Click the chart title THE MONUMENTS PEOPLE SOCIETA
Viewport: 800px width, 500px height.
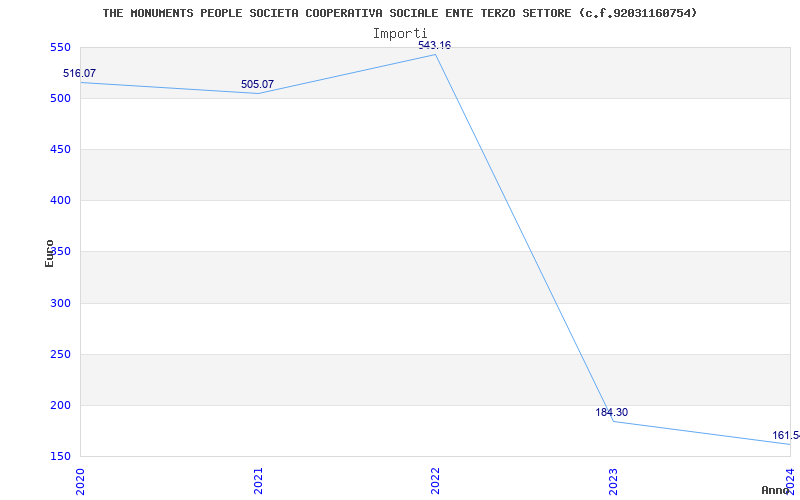[399, 13]
